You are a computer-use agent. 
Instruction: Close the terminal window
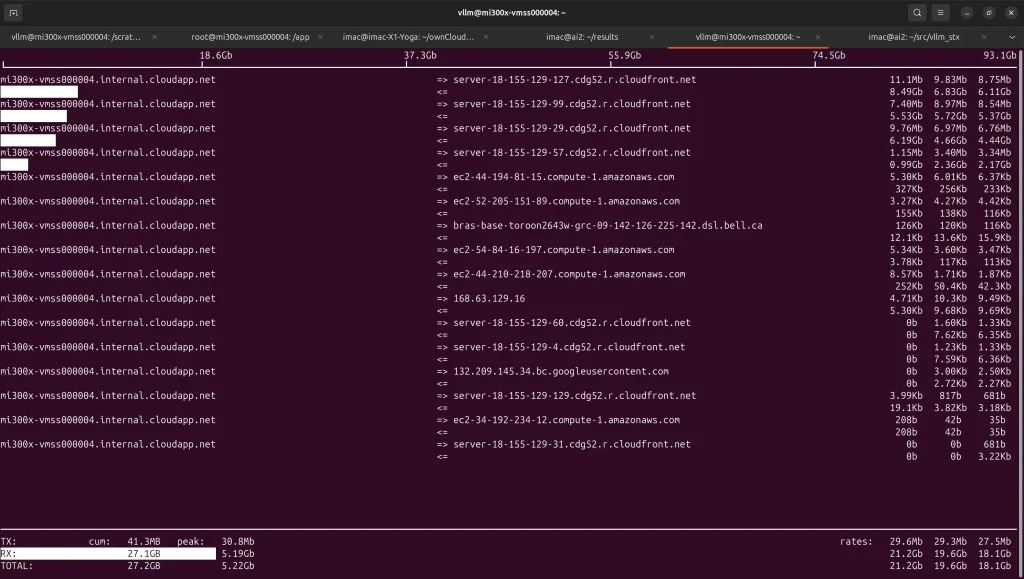coord(1009,13)
